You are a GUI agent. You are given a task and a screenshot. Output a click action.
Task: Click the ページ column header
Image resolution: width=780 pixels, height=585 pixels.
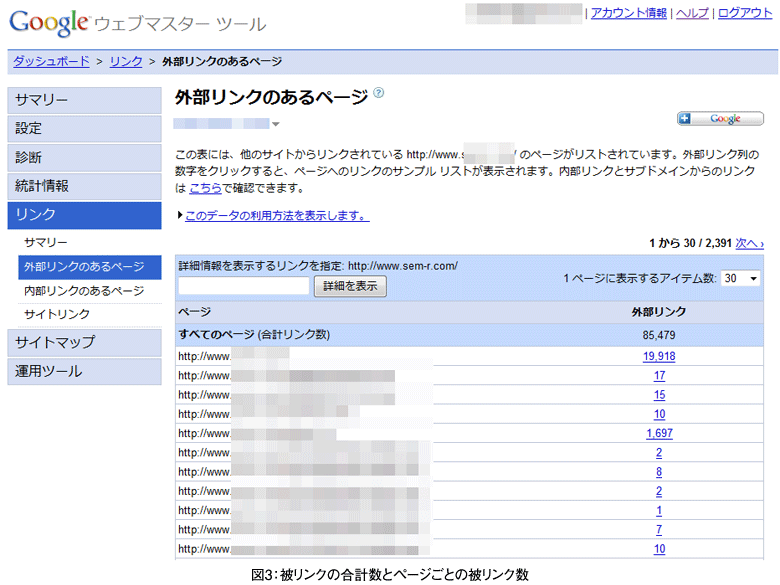tap(195, 312)
